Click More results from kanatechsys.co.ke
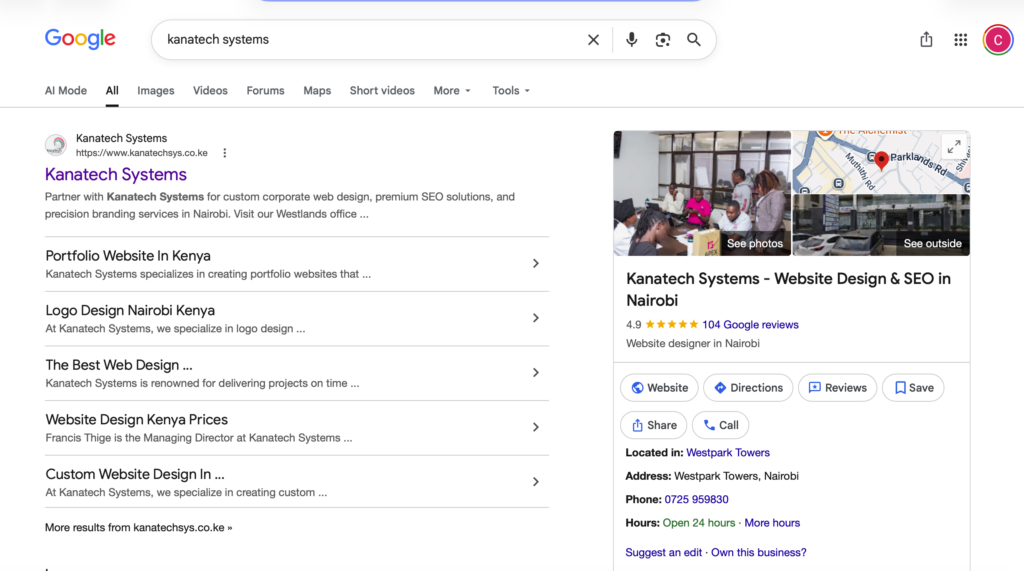 (x=138, y=527)
